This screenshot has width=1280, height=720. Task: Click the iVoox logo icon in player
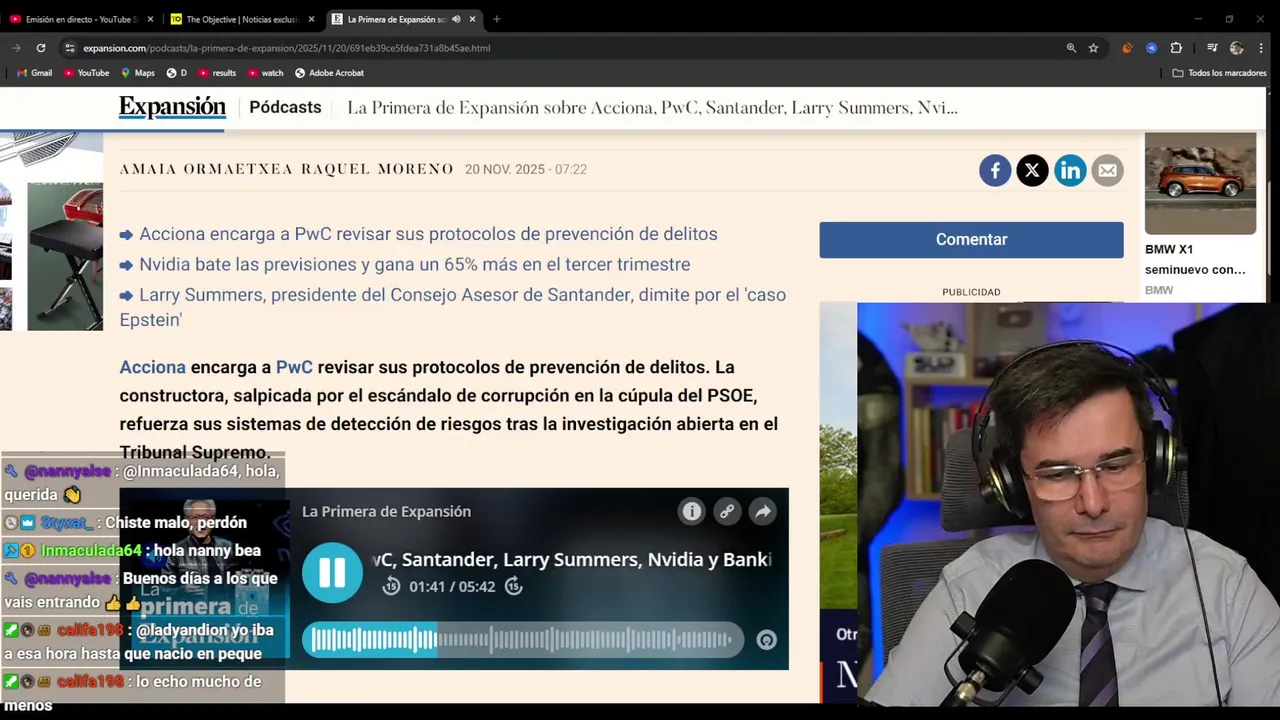[766, 641]
